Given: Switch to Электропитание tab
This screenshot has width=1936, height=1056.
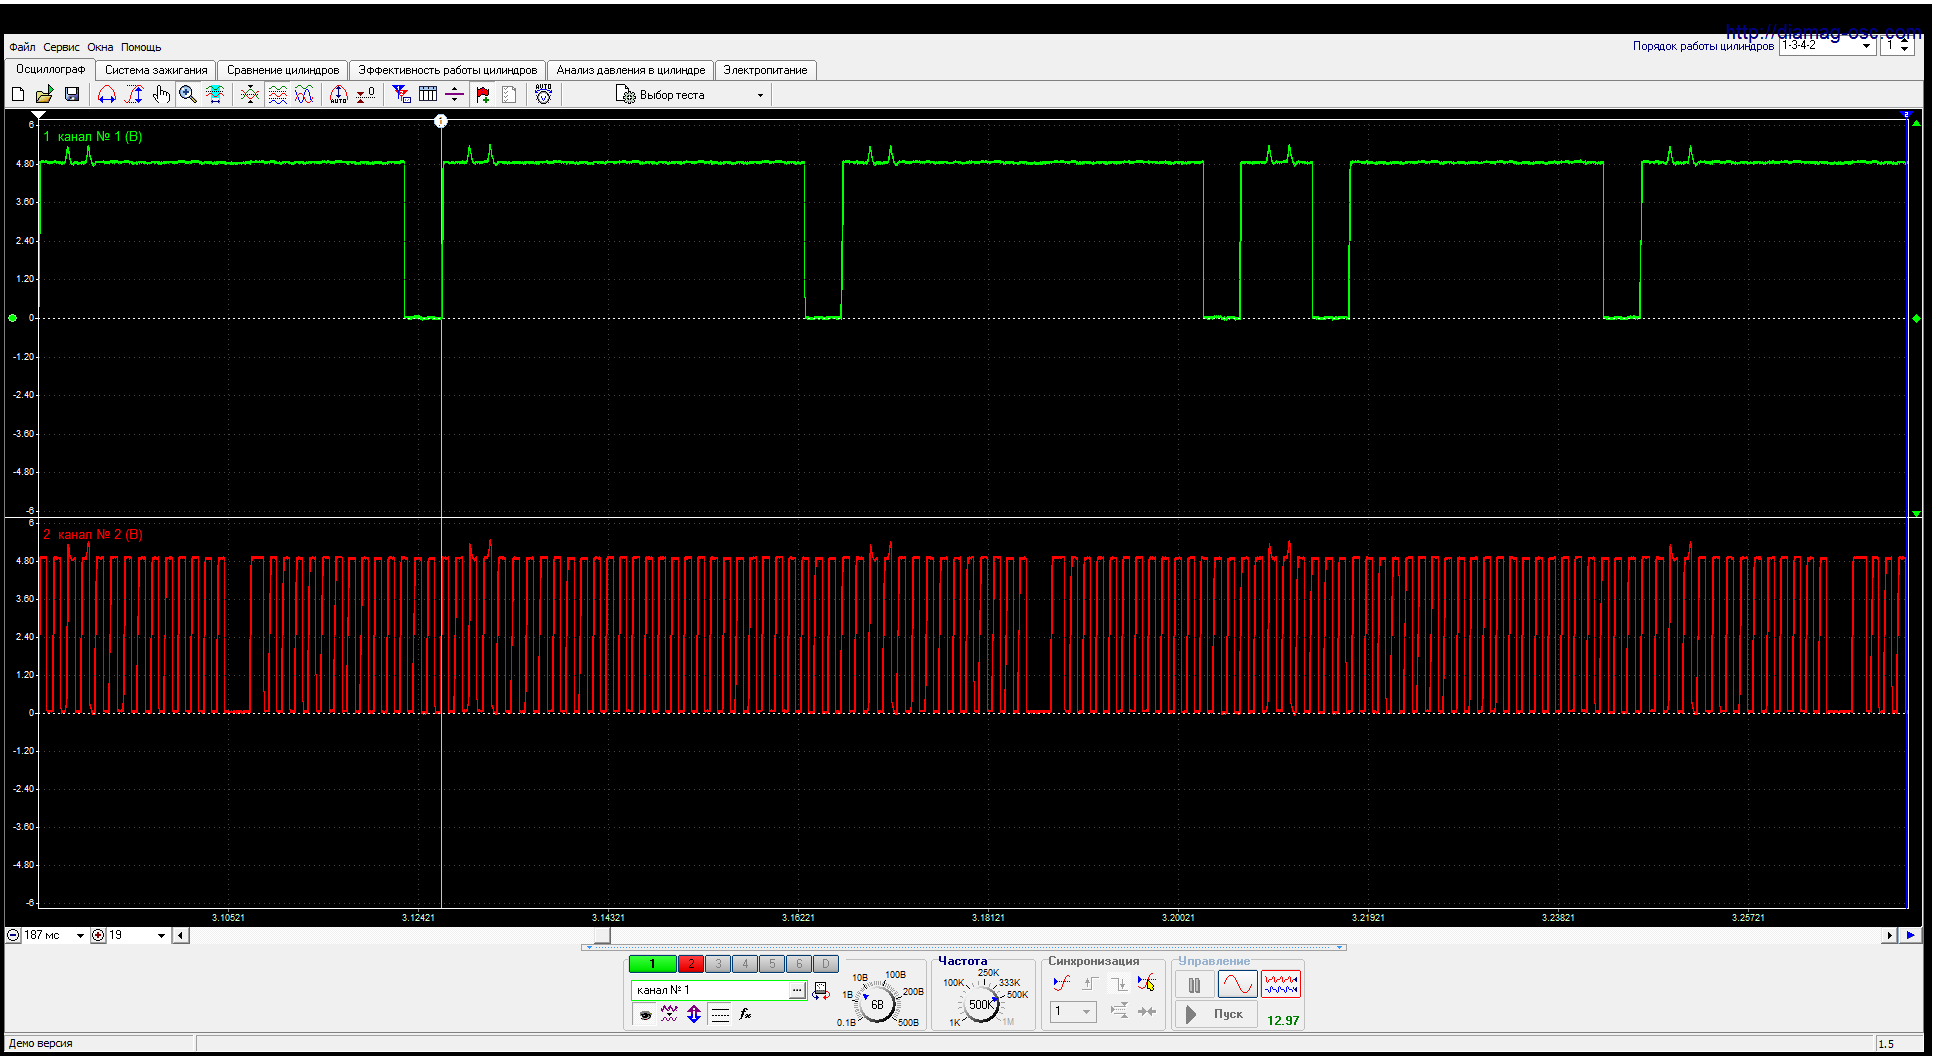Looking at the screenshot, I should pos(766,70).
